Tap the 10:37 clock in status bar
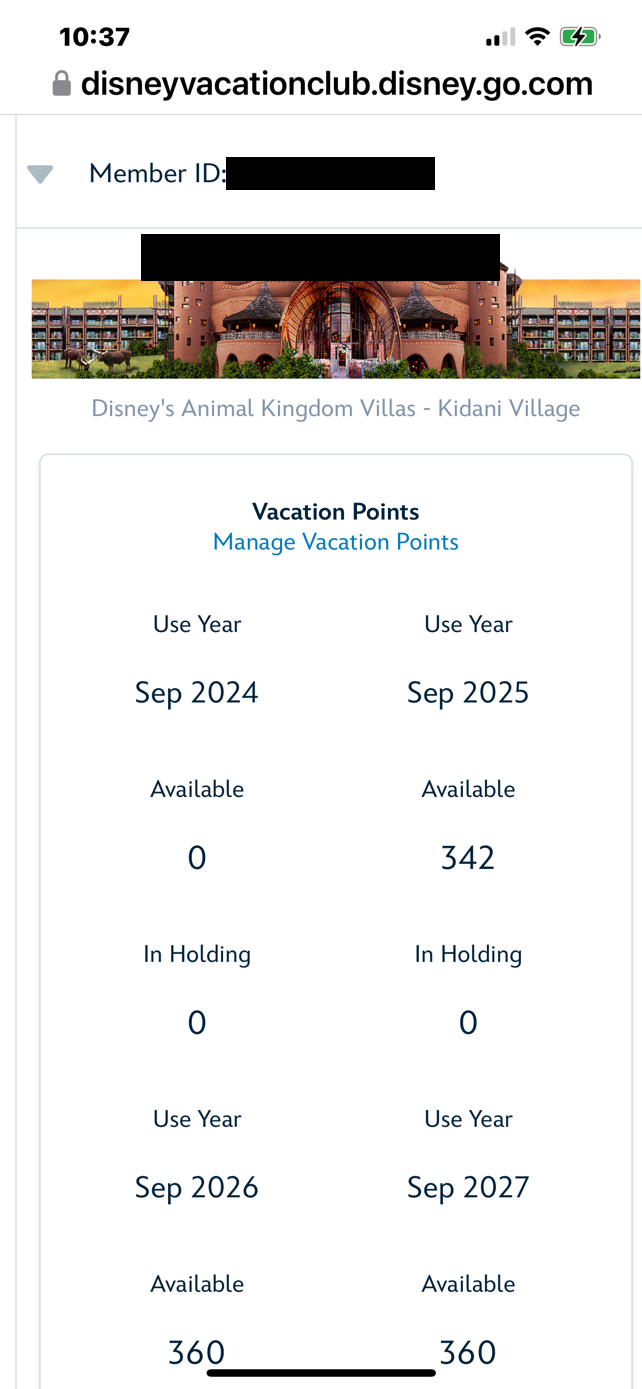Screen dimensions: 642x1389 point(94,37)
